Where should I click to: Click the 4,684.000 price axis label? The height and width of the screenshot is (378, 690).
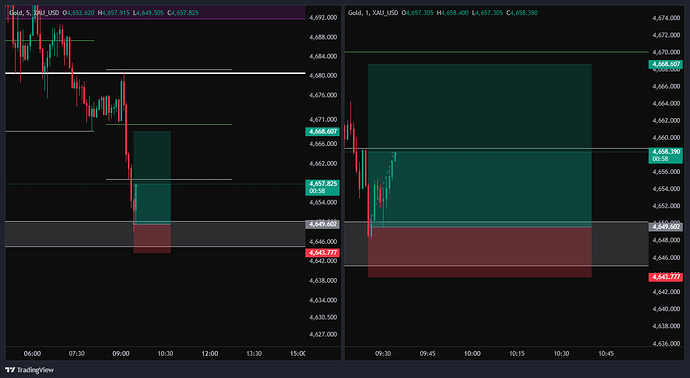[x=323, y=56]
